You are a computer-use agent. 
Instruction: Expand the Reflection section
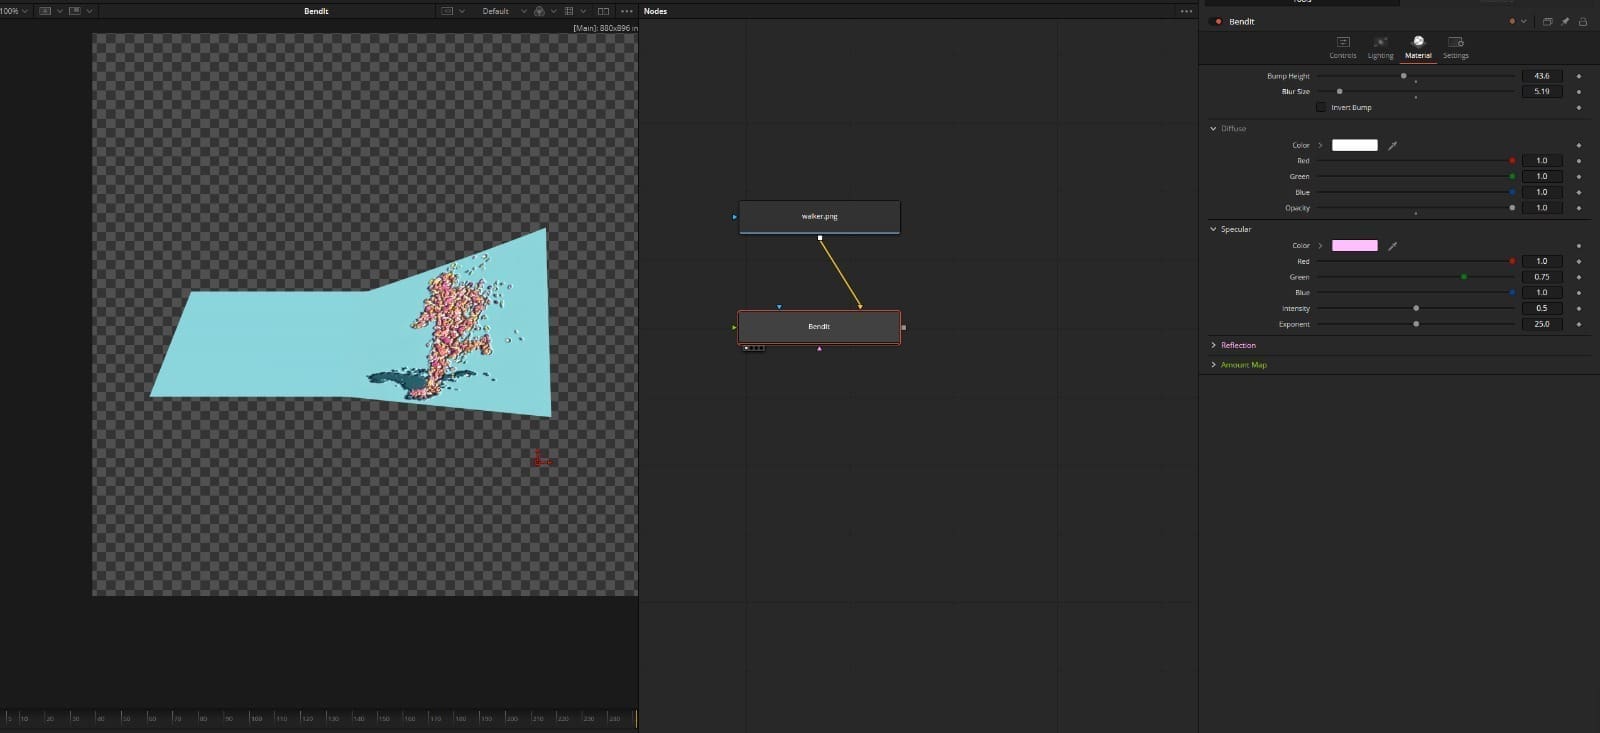coord(1214,345)
